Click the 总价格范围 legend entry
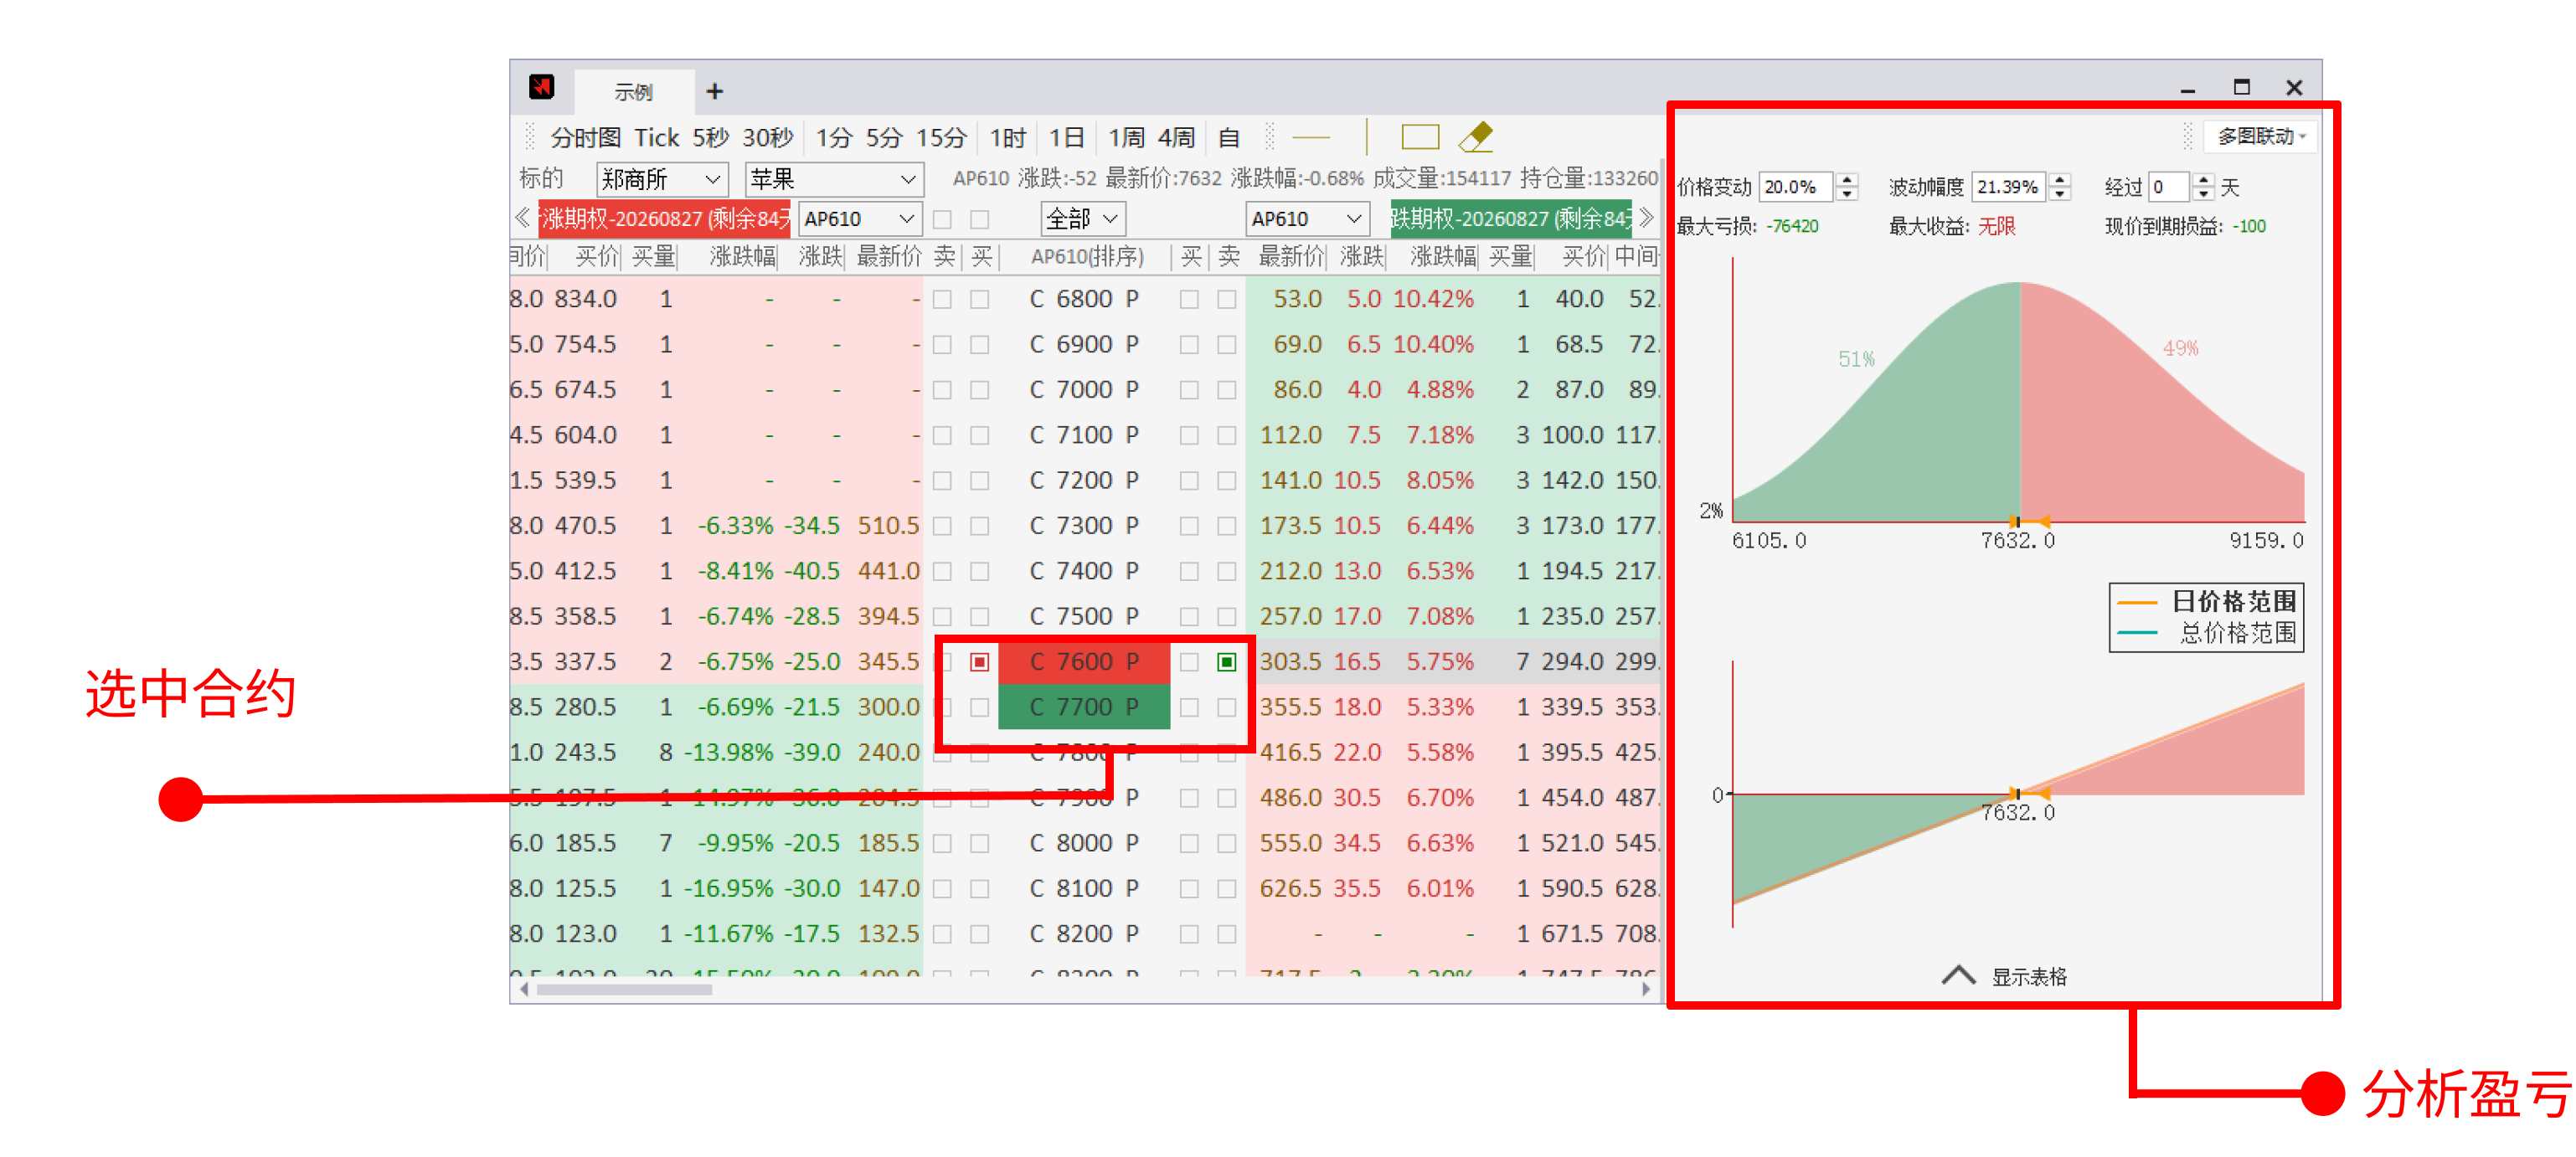Image resolution: width=2576 pixels, height=1157 pixels. pos(2207,633)
